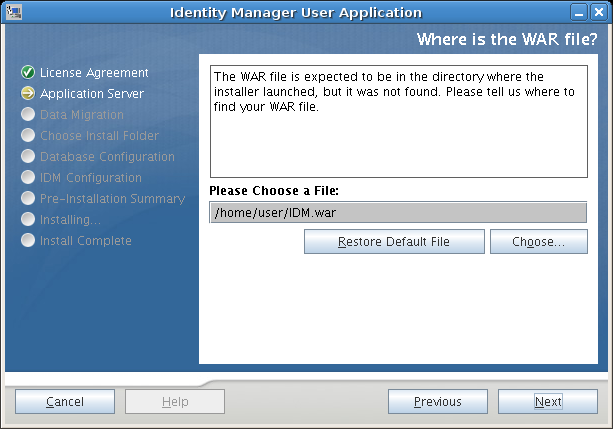The width and height of the screenshot is (613, 429).
Task: Go to the Next installer step
Action: (547, 402)
